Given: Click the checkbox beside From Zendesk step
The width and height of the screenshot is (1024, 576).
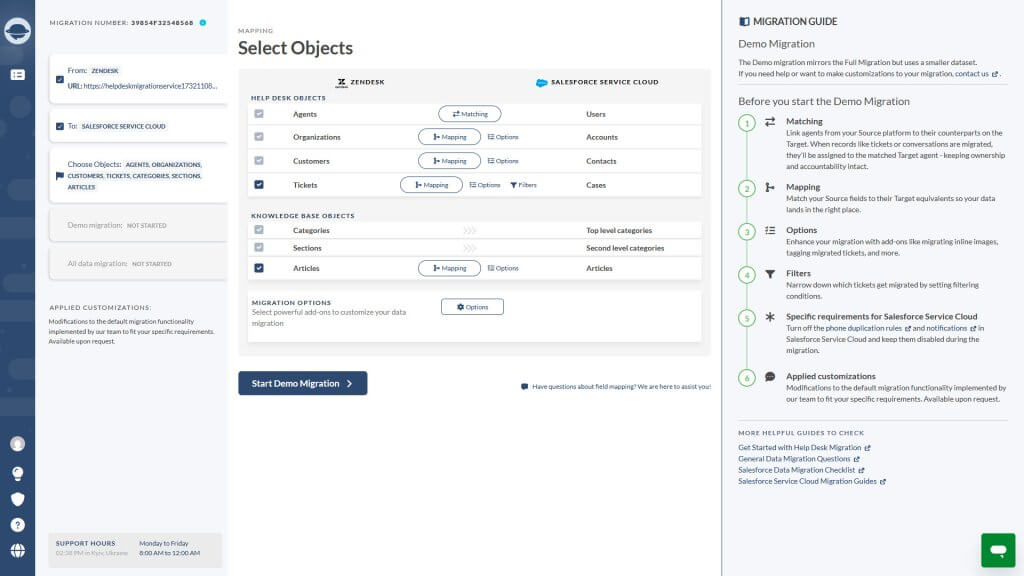Looking at the screenshot, I should click(59, 80).
